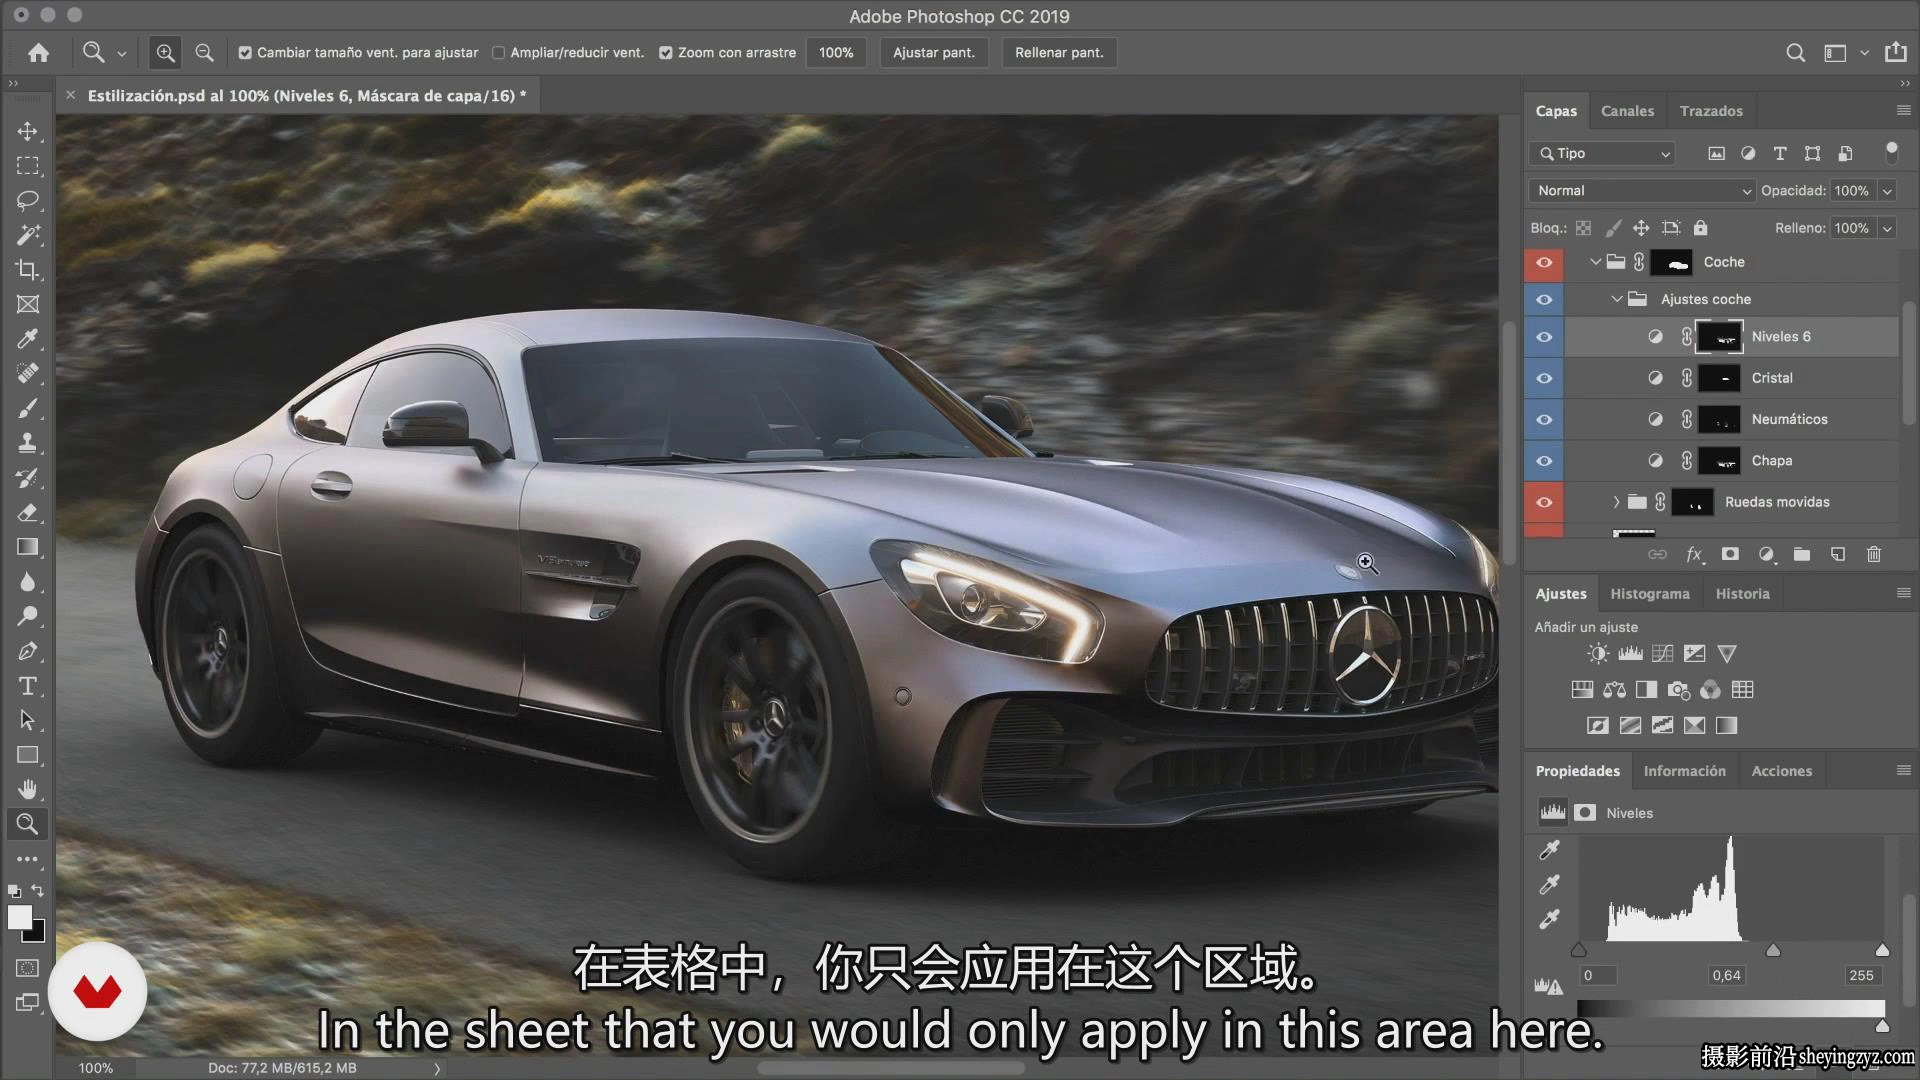Select the Niveles 6 mask thumbnail
The width and height of the screenshot is (1920, 1080).
(1720, 337)
